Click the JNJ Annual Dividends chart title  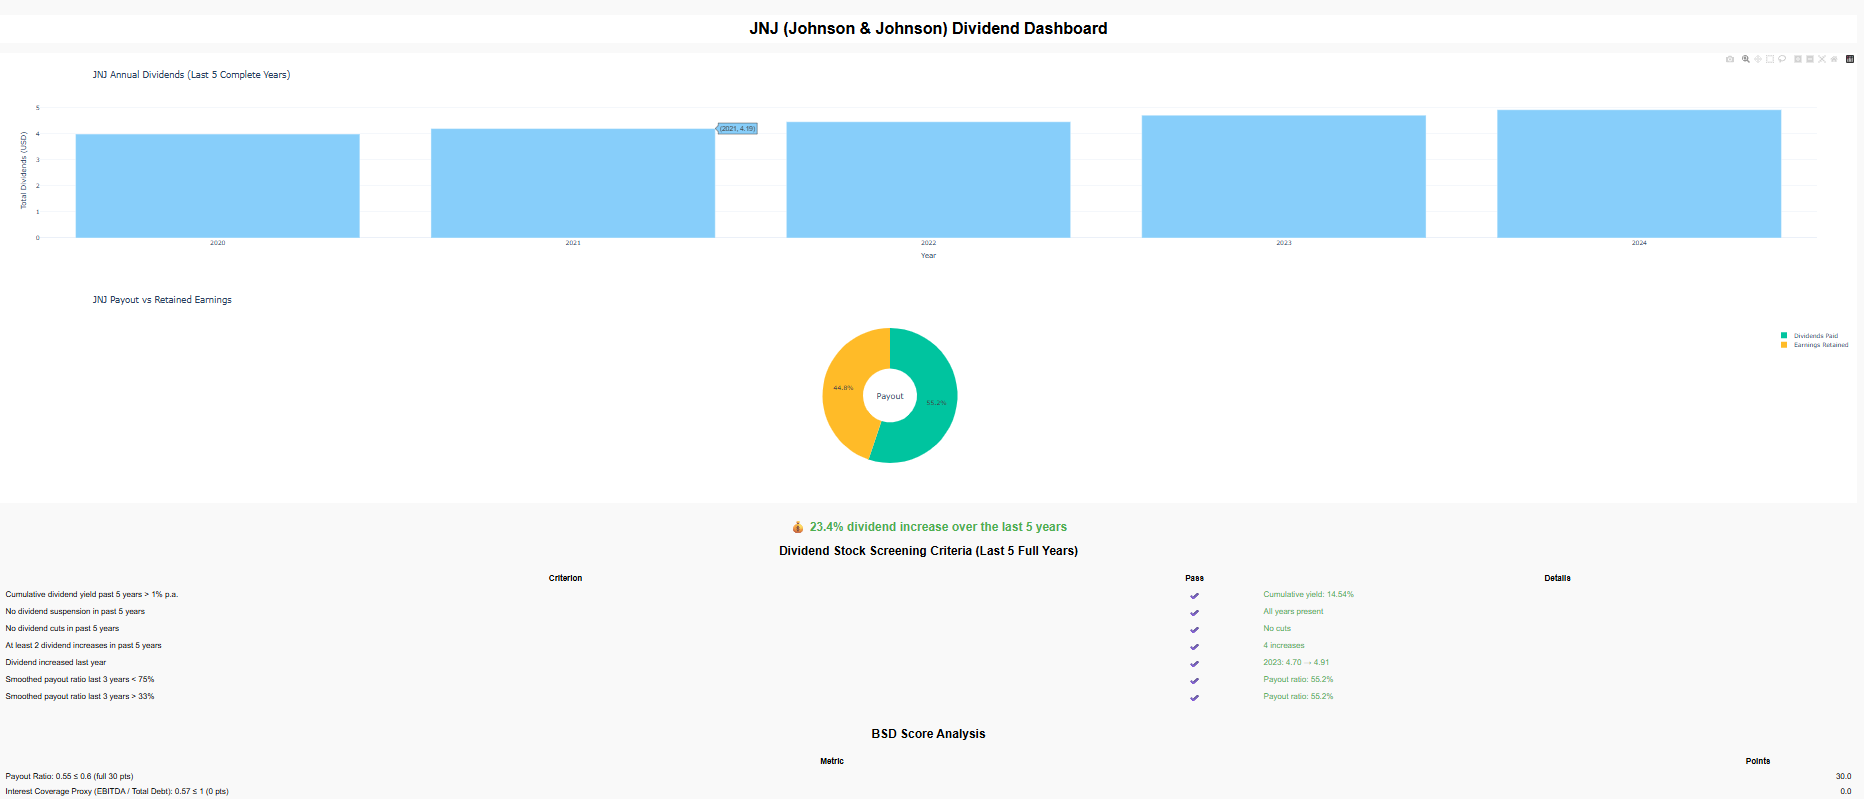tap(191, 75)
